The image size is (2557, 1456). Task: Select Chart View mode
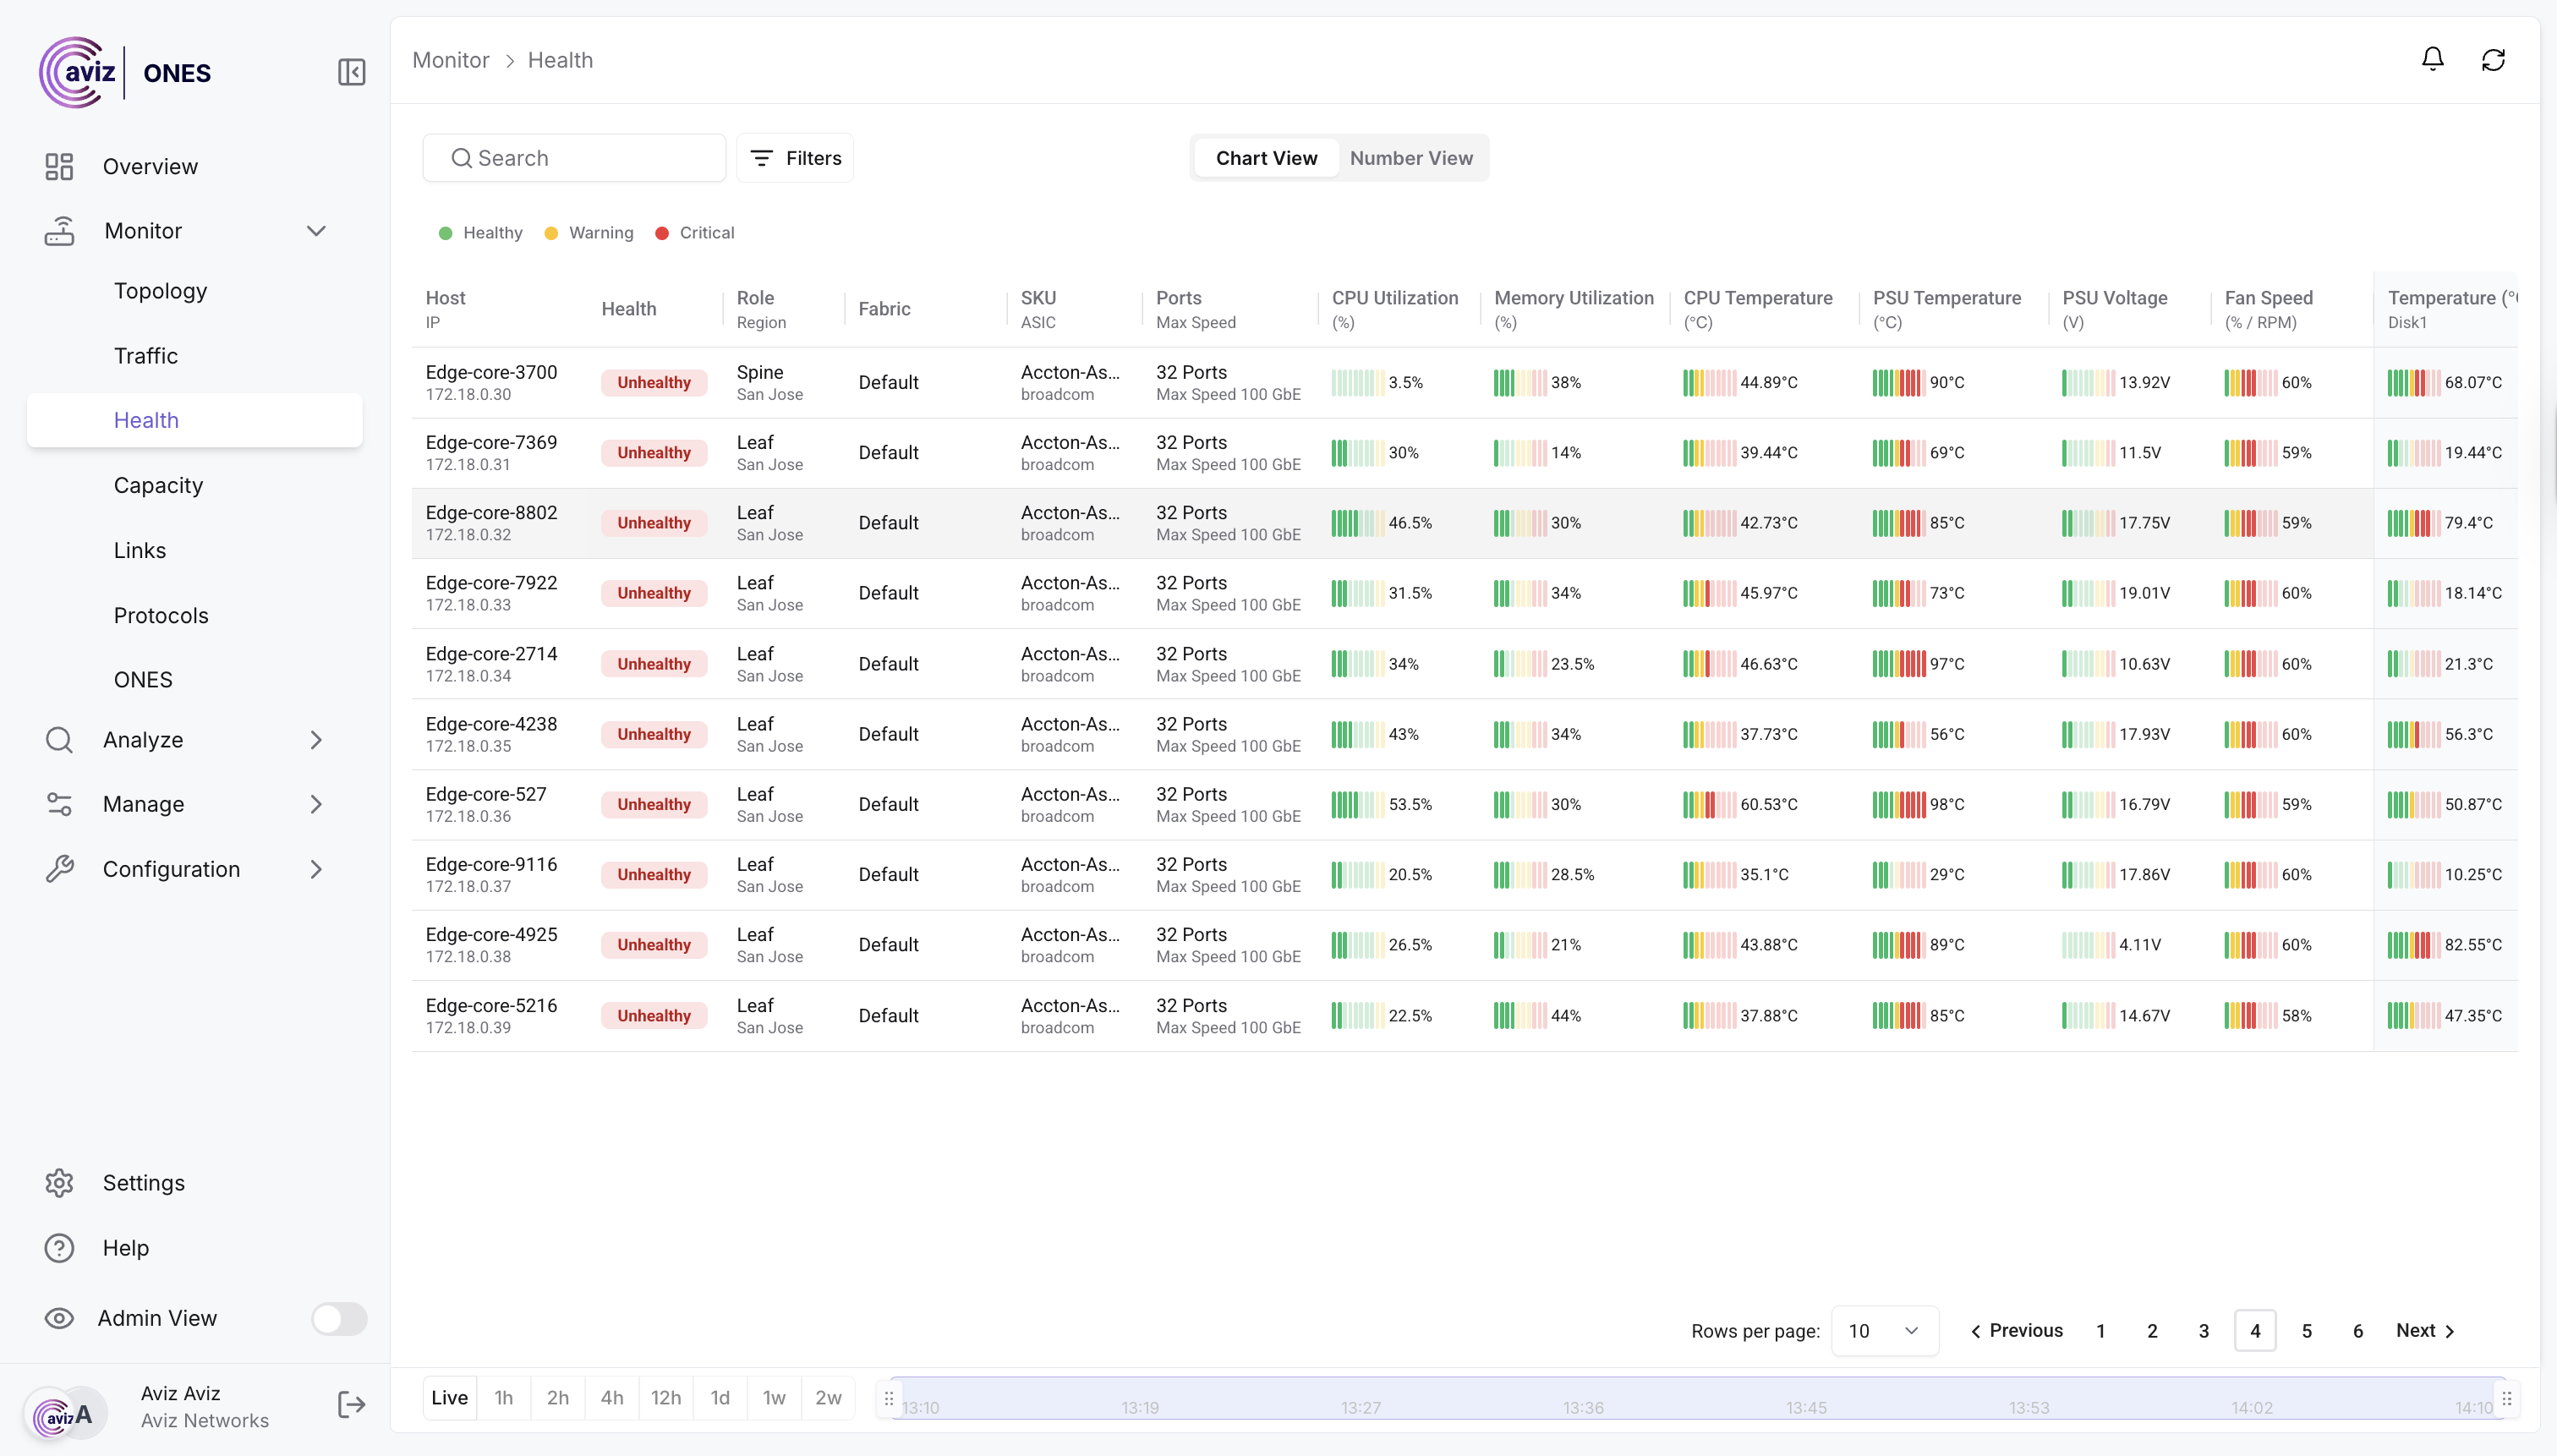pos(1266,158)
